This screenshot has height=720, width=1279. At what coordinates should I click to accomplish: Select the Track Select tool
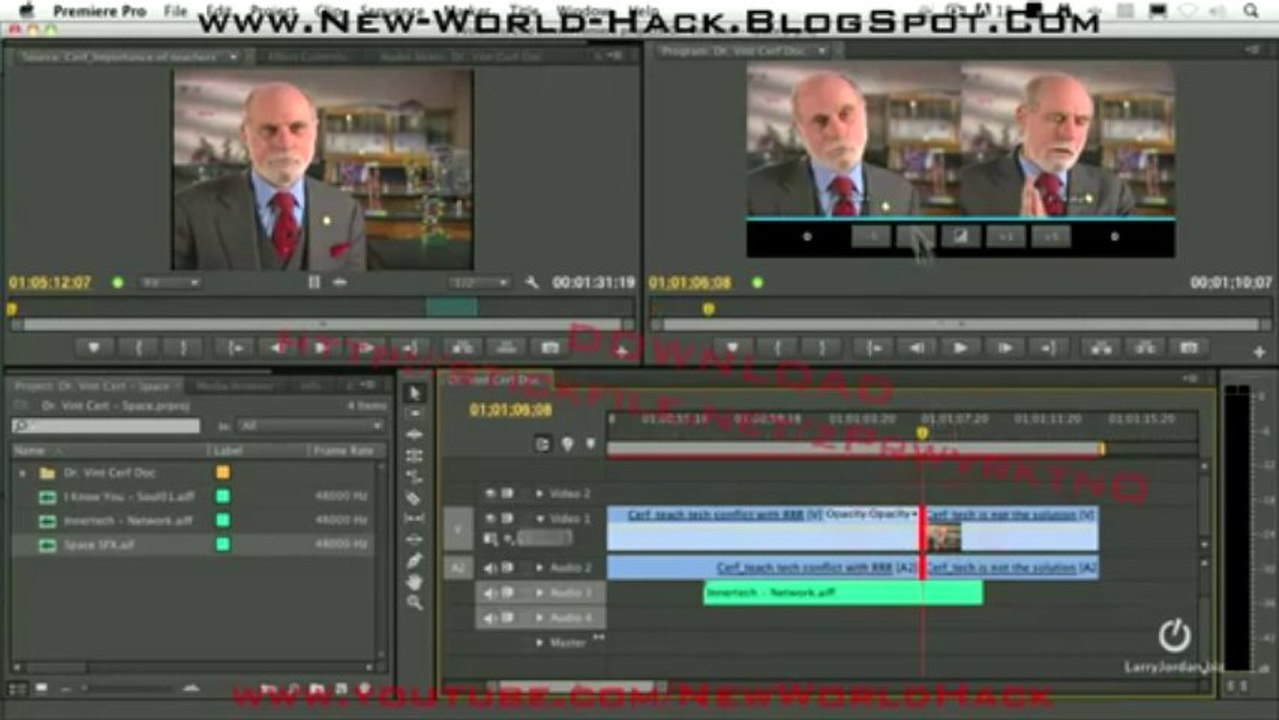pos(415,414)
